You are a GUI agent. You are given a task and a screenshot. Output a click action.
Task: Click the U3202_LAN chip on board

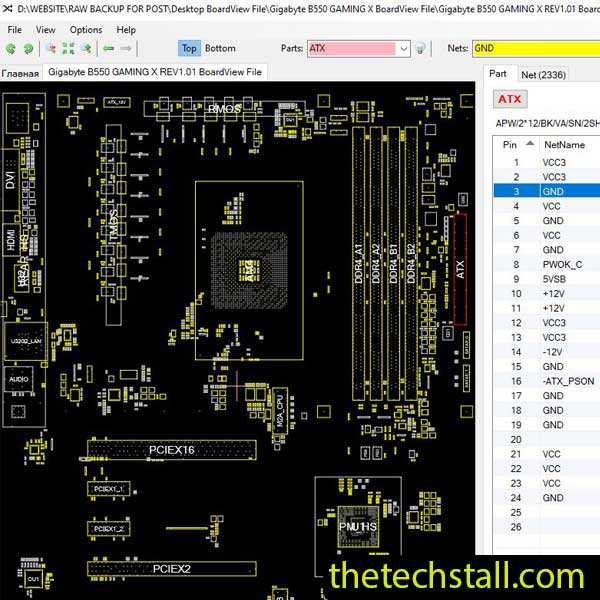(x=26, y=341)
